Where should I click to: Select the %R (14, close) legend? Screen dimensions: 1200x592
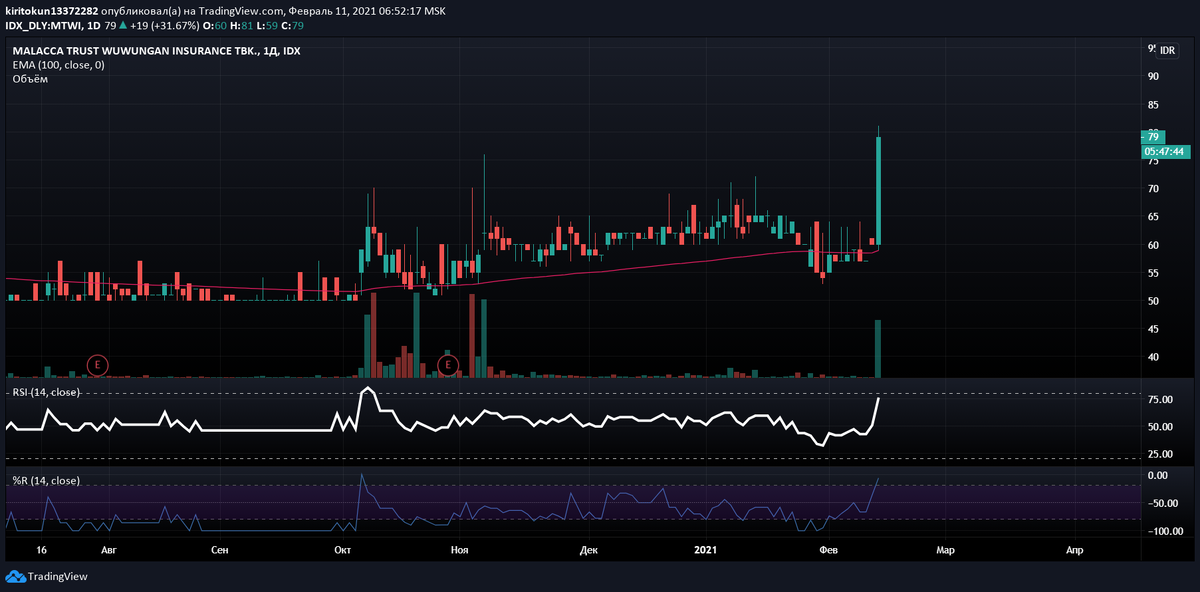point(46,481)
